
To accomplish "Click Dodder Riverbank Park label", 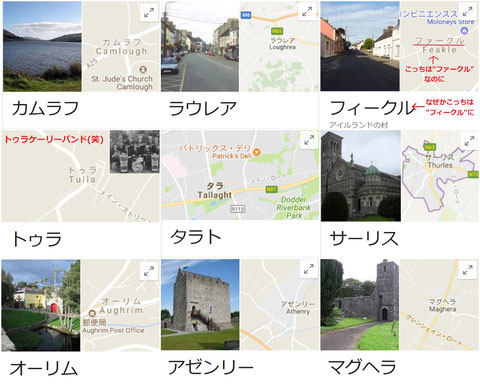I will pos(294,208).
